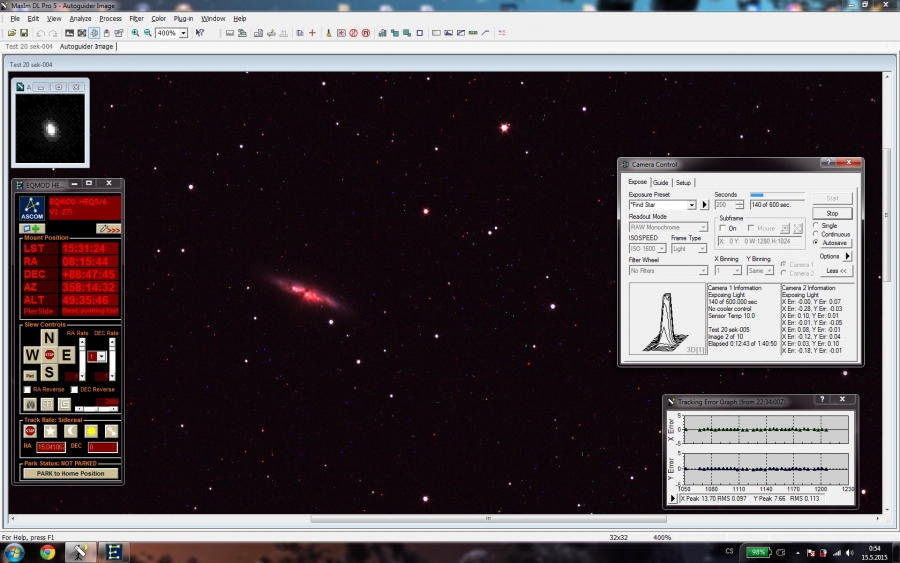Click the RA Rate vertical slider
The image size is (900, 563).
tap(83, 357)
